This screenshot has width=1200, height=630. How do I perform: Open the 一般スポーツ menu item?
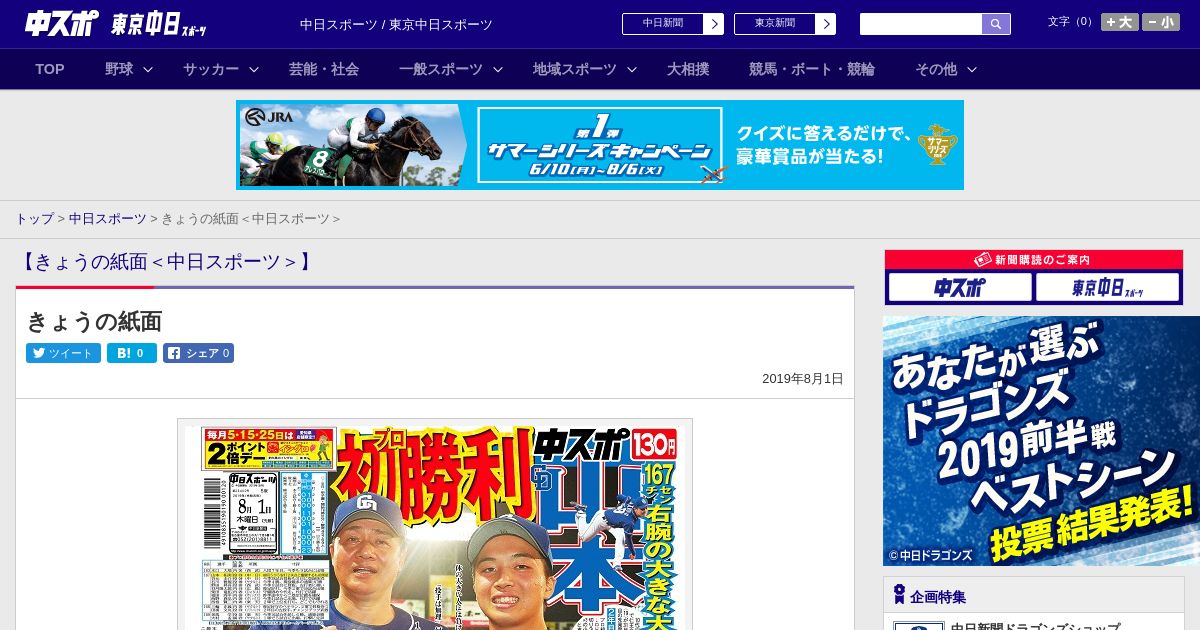click(441, 69)
